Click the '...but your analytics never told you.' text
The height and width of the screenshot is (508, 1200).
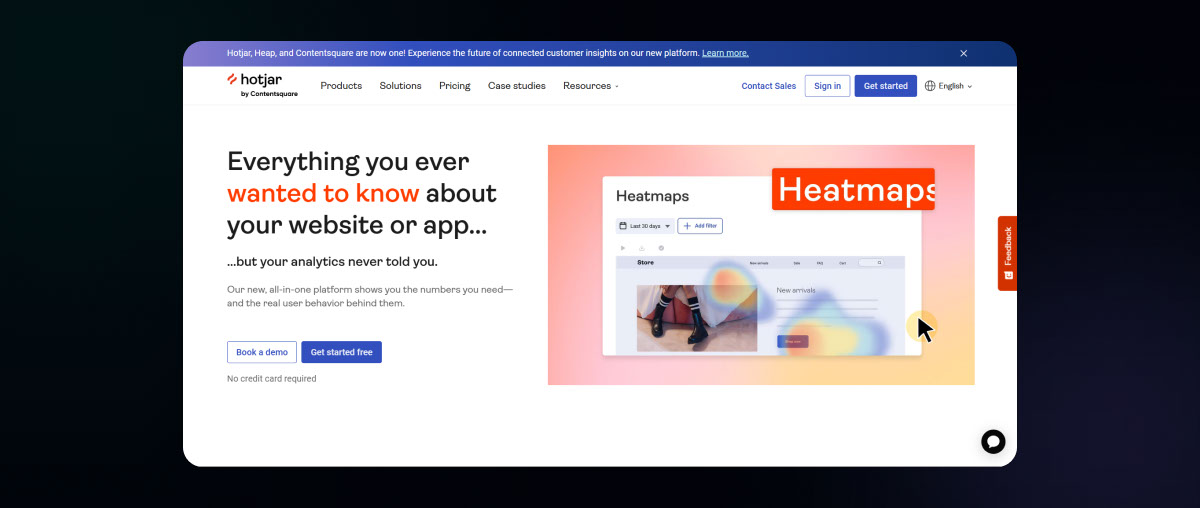[x=332, y=262]
